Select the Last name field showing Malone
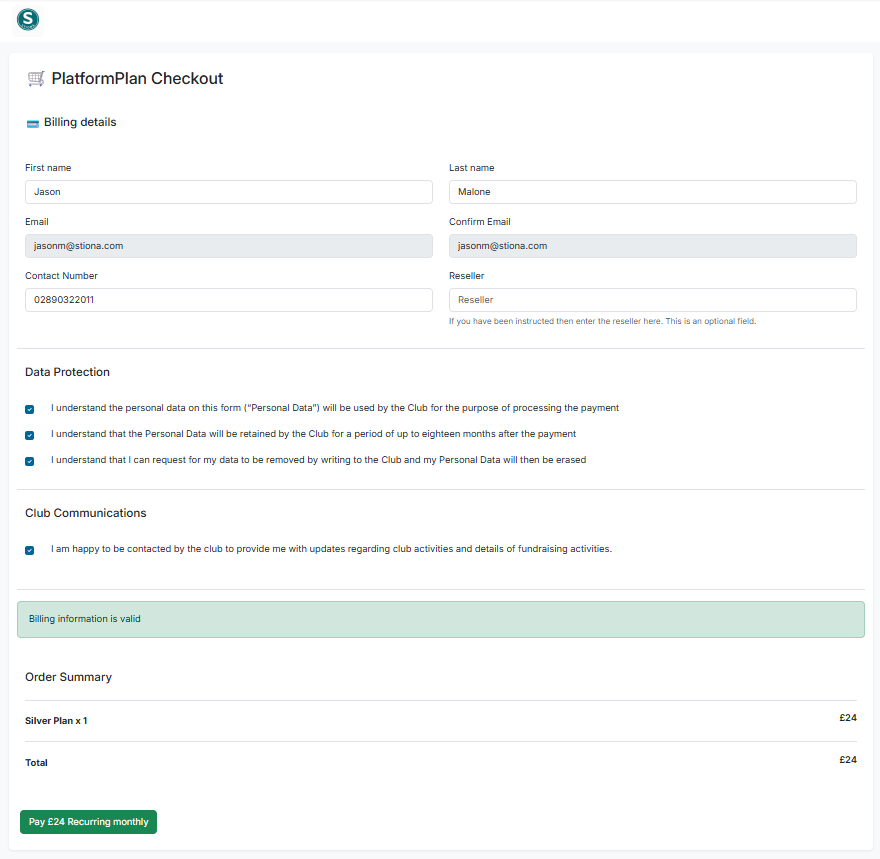The width and height of the screenshot is (880, 859). tap(652, 191)
